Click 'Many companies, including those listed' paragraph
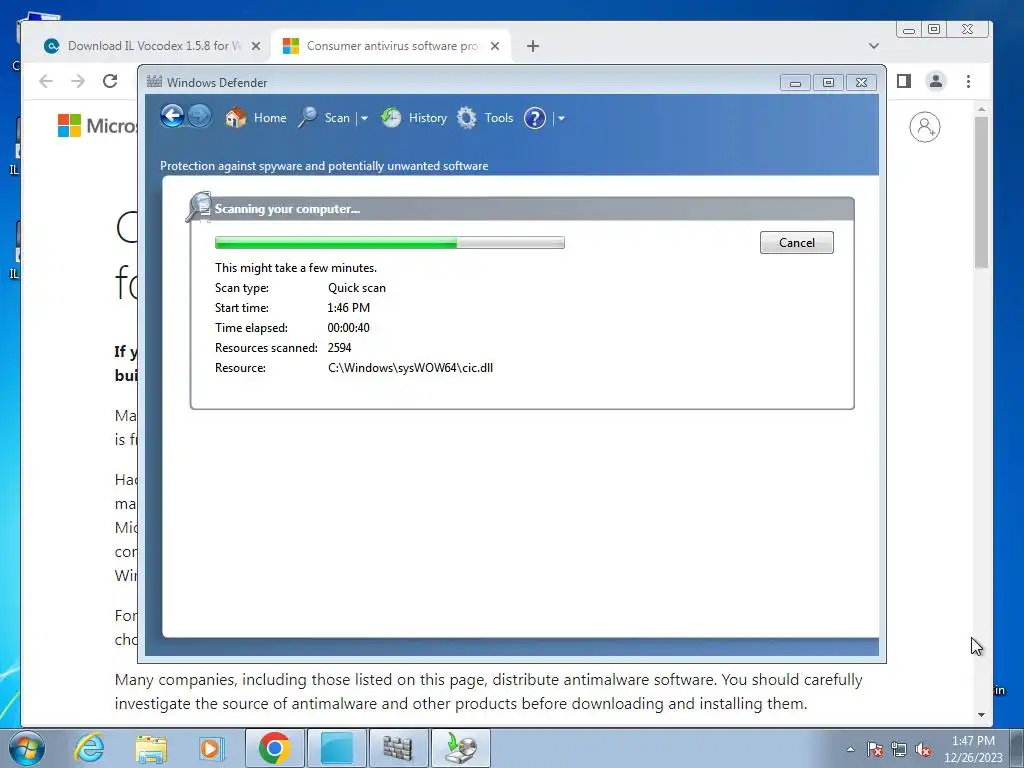 pyautogui.click(x=488, y=692)
